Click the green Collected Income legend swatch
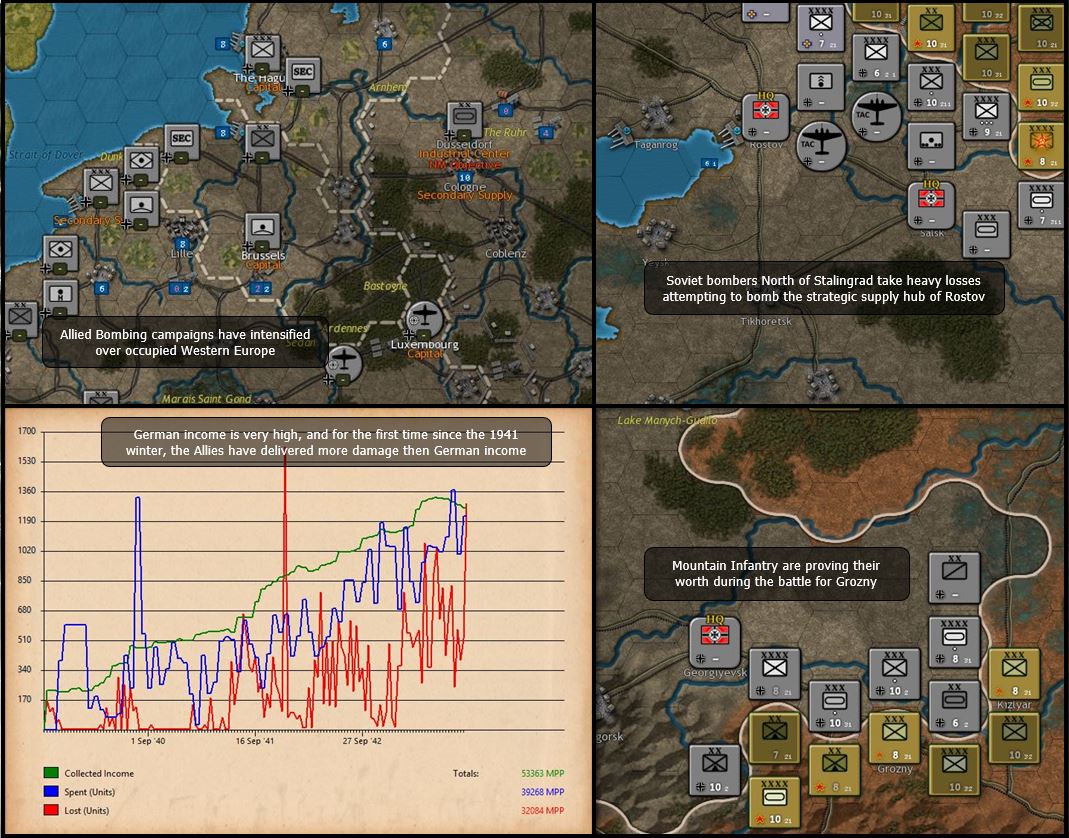This screenshot has height=838, width=1069. [50, 773]
